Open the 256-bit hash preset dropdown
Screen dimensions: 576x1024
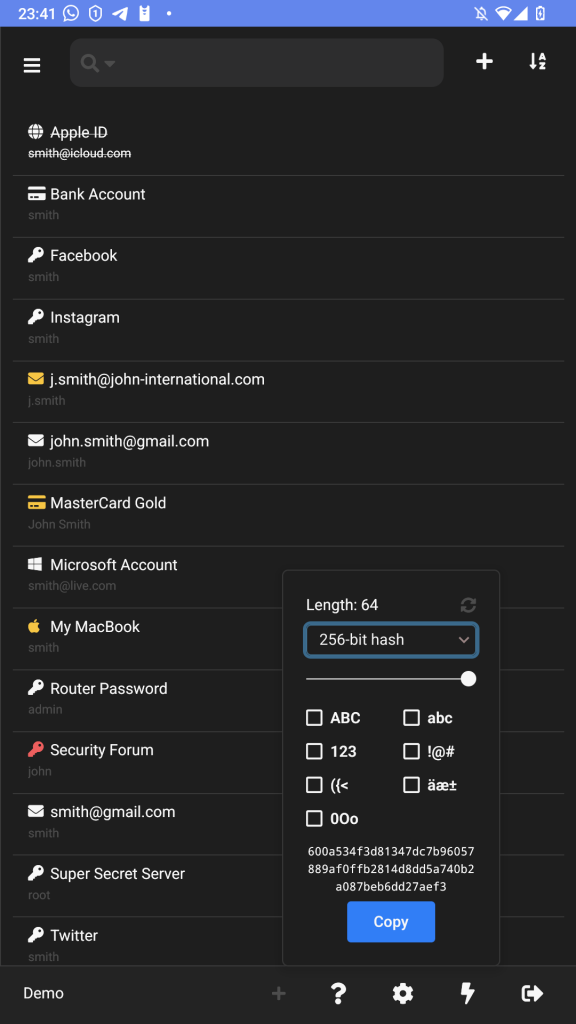click(x=391, y=640)
